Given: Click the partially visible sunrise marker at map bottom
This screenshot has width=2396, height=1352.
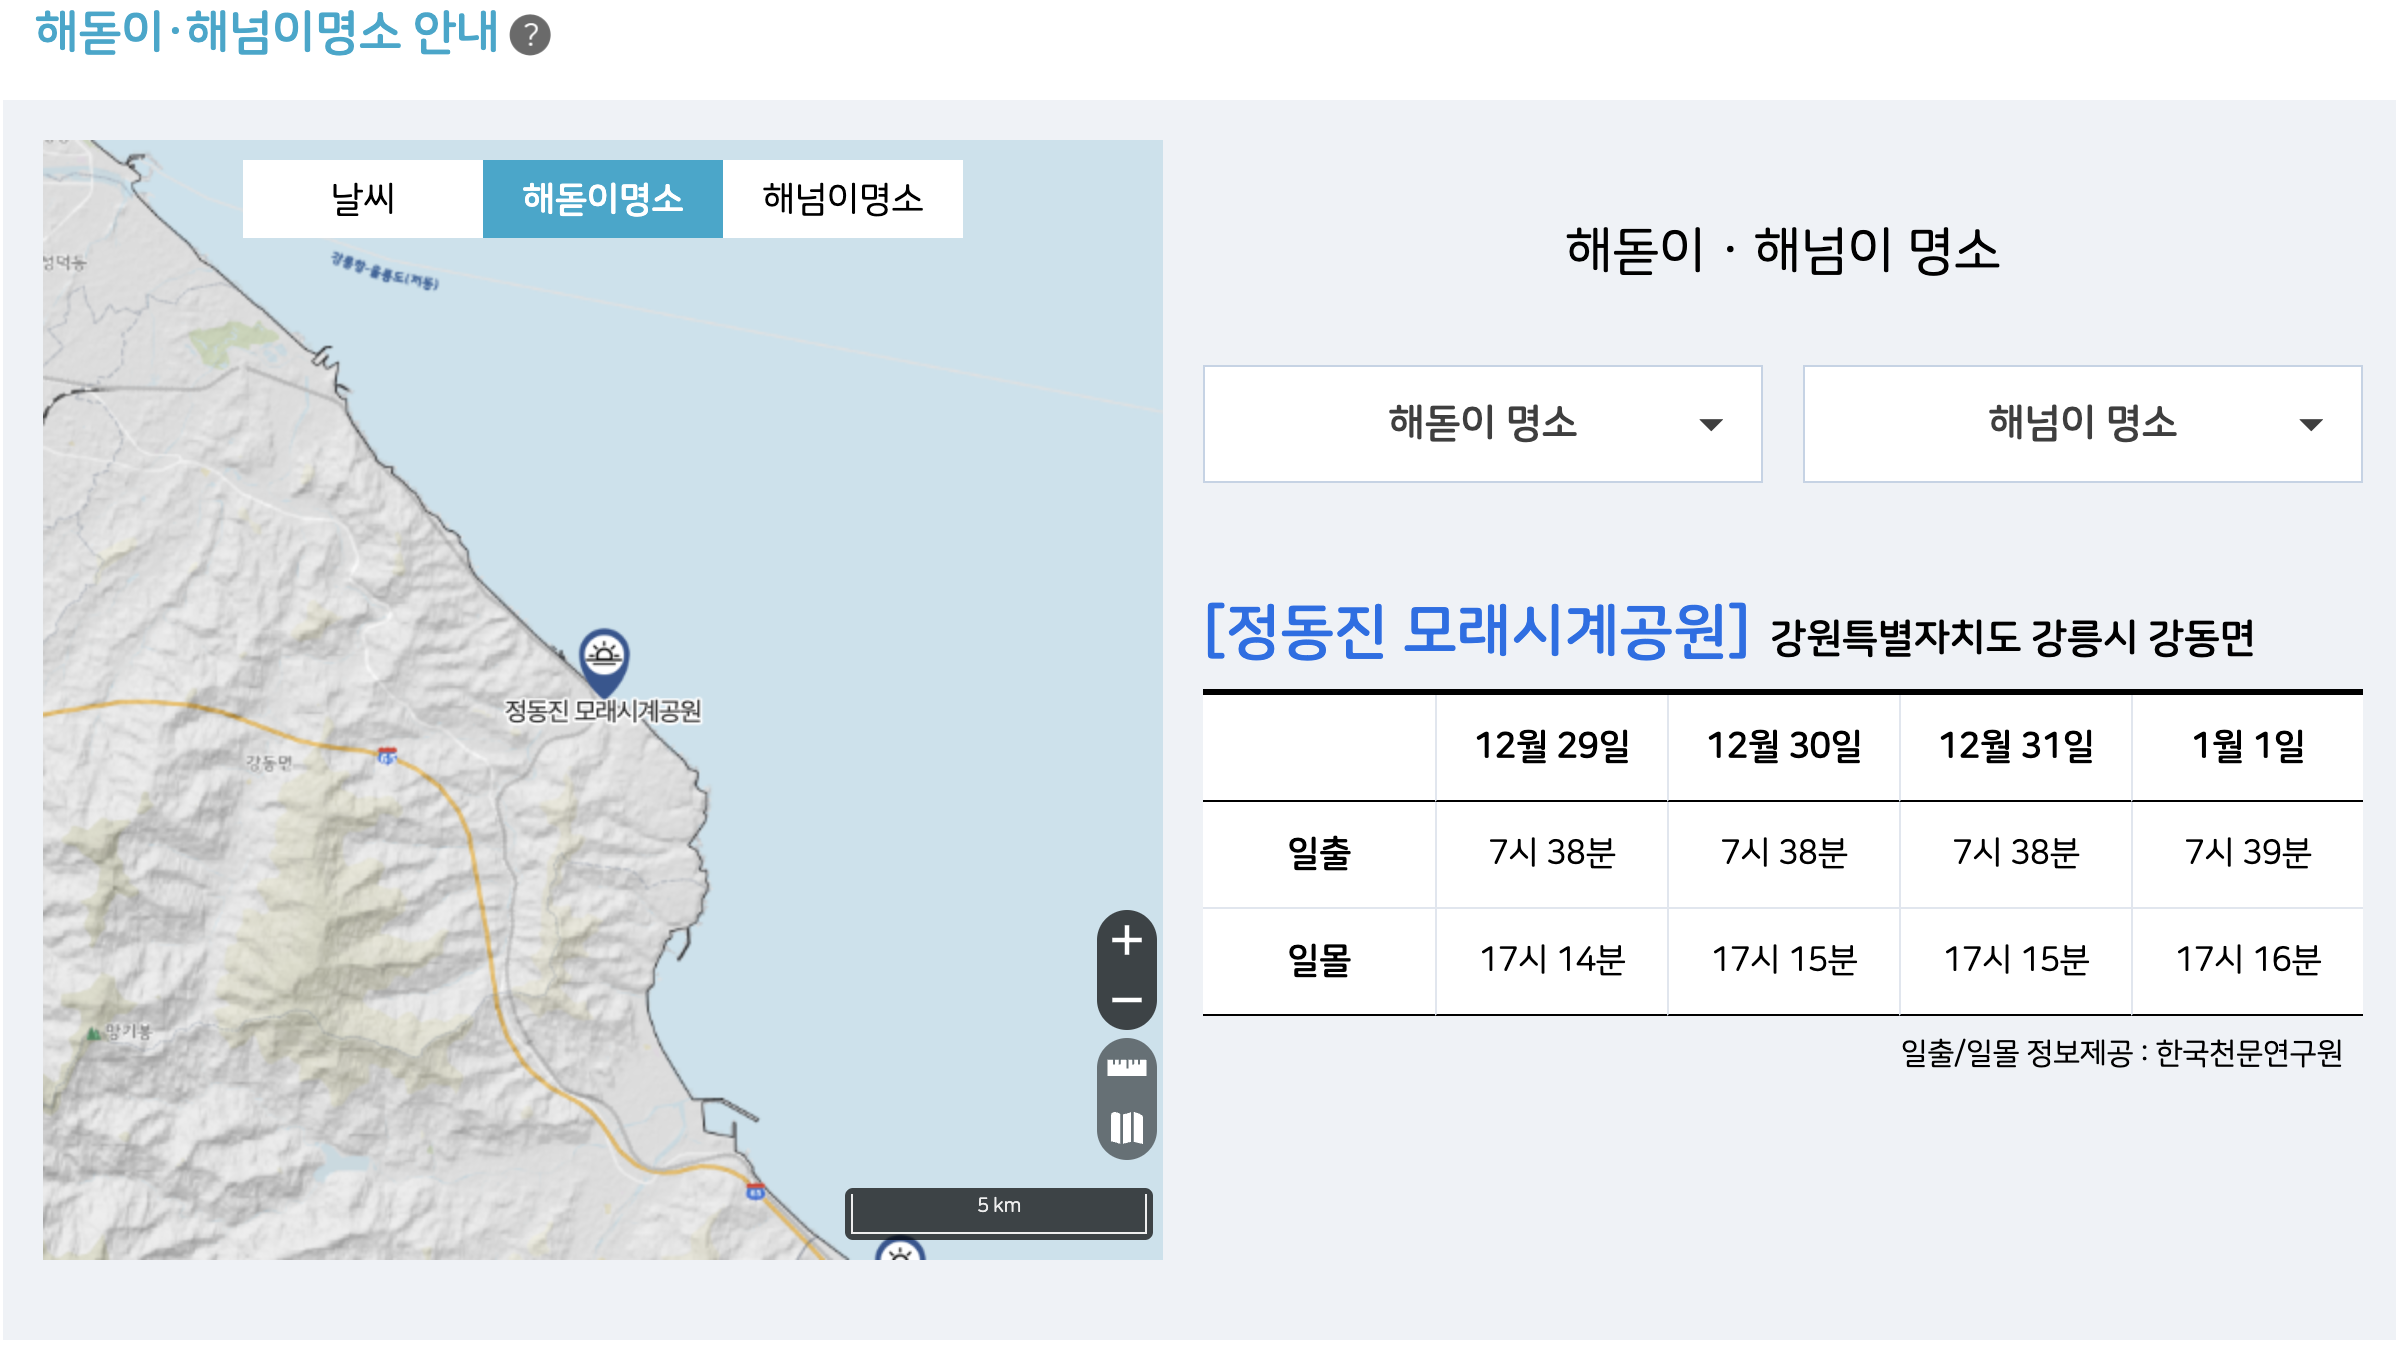Looking at the screenshot, I should 900,1250.
